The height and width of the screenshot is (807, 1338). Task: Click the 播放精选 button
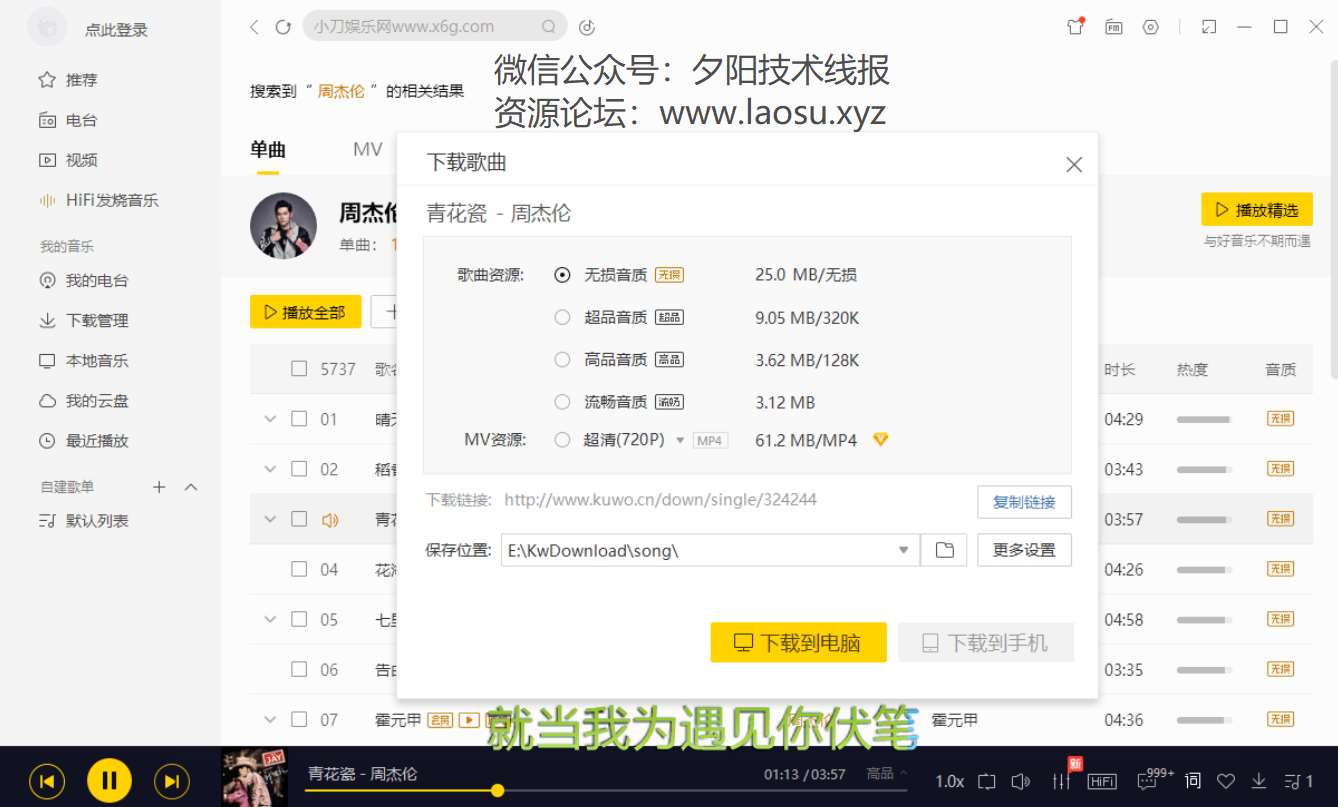[x=1257, y=210]
